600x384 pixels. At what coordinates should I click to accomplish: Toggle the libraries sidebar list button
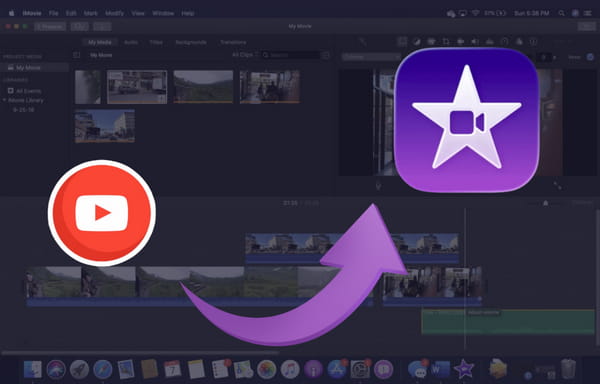point(77,55)
